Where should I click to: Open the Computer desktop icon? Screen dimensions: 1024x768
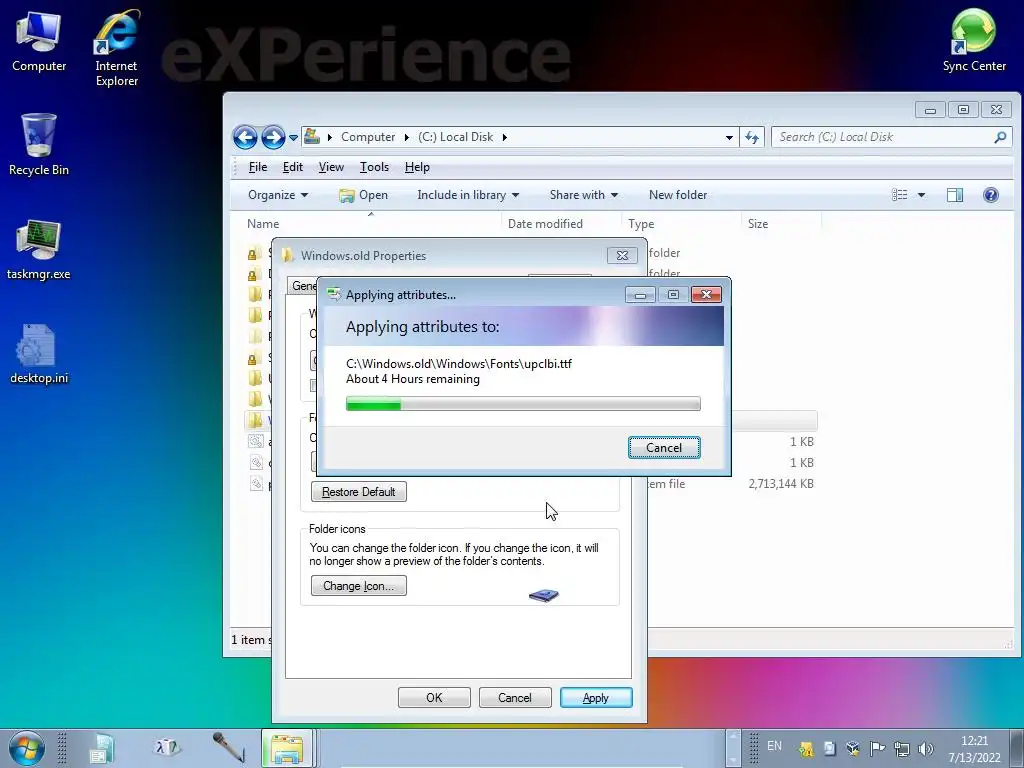tap(39, 40)
